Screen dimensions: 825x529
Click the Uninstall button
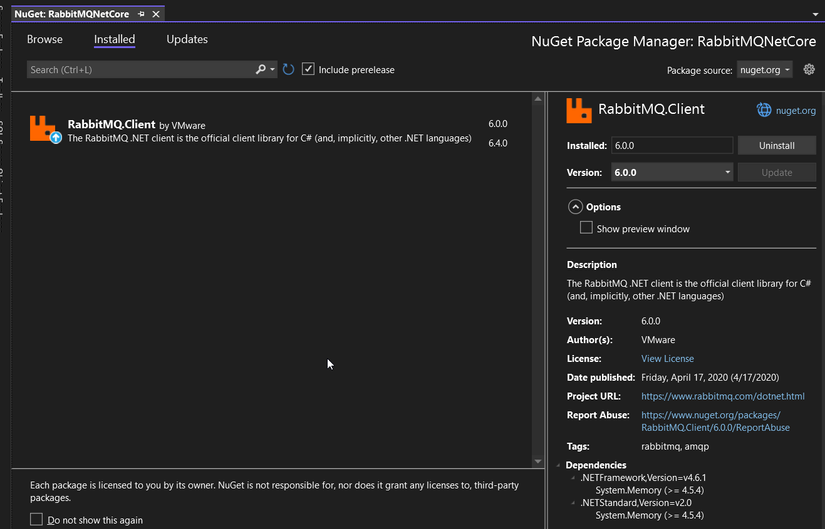tap(776, 146)
